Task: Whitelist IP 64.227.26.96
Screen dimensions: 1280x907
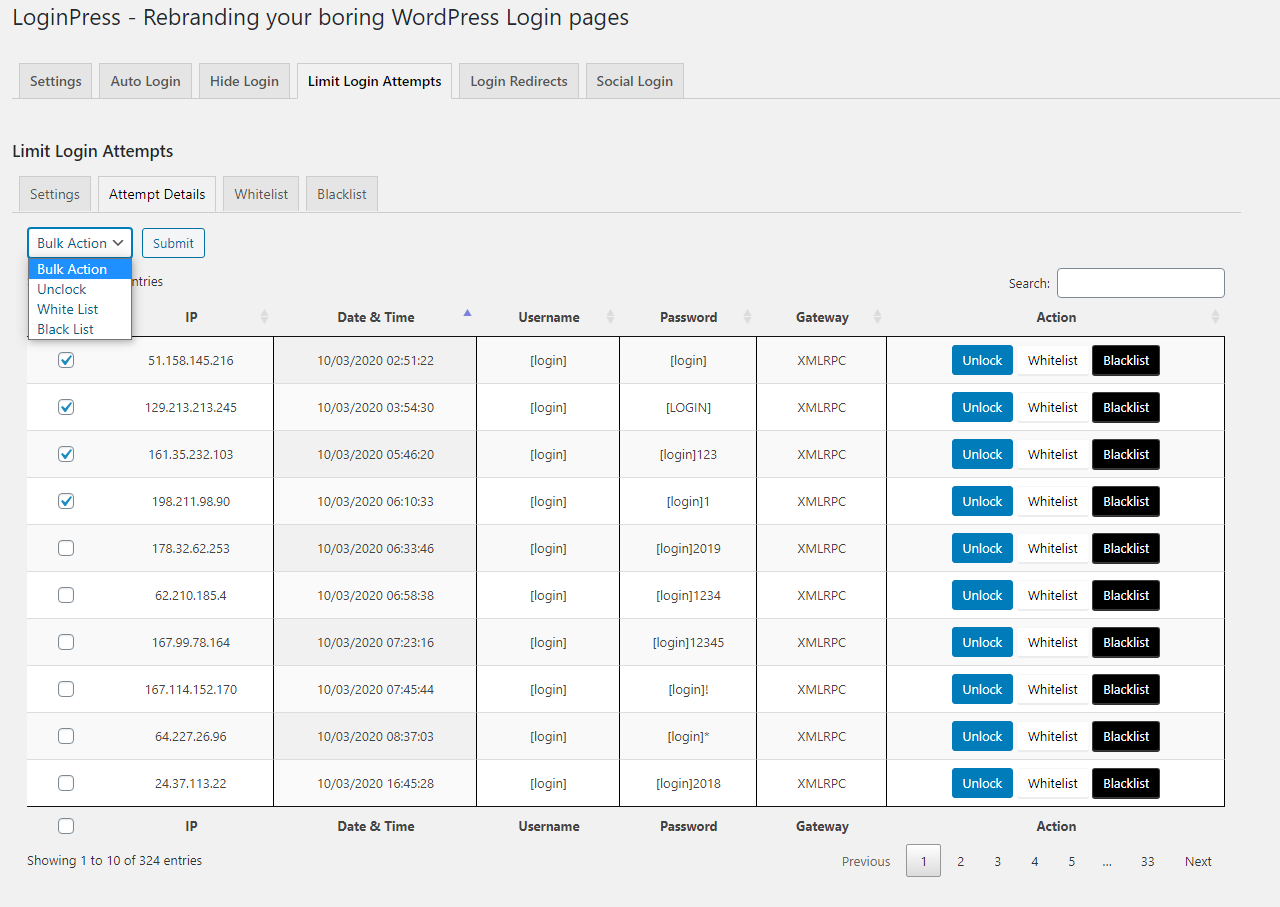Action: (1053, 736)
